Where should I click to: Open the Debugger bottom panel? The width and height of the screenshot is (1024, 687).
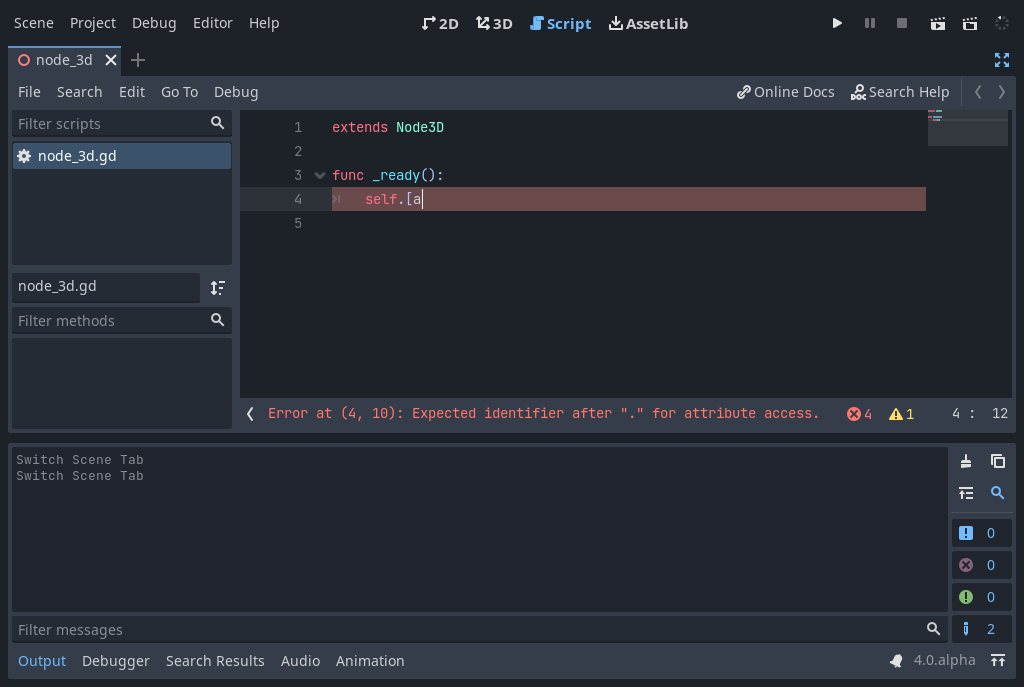pos(116,661)
